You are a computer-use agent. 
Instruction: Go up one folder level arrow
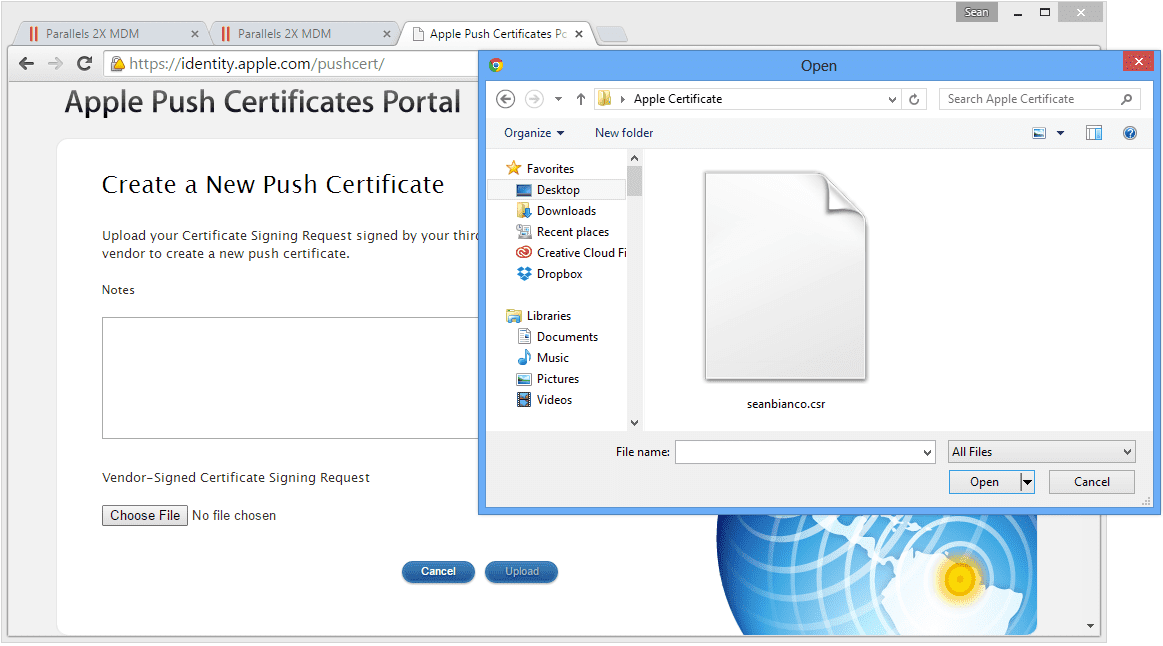click(x=581, y=99)
